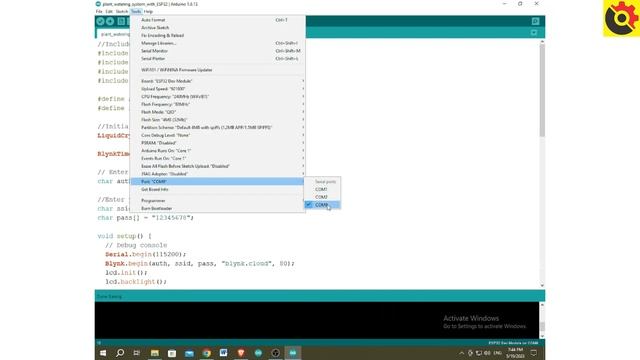Open the notification center icon

[534, 353]
